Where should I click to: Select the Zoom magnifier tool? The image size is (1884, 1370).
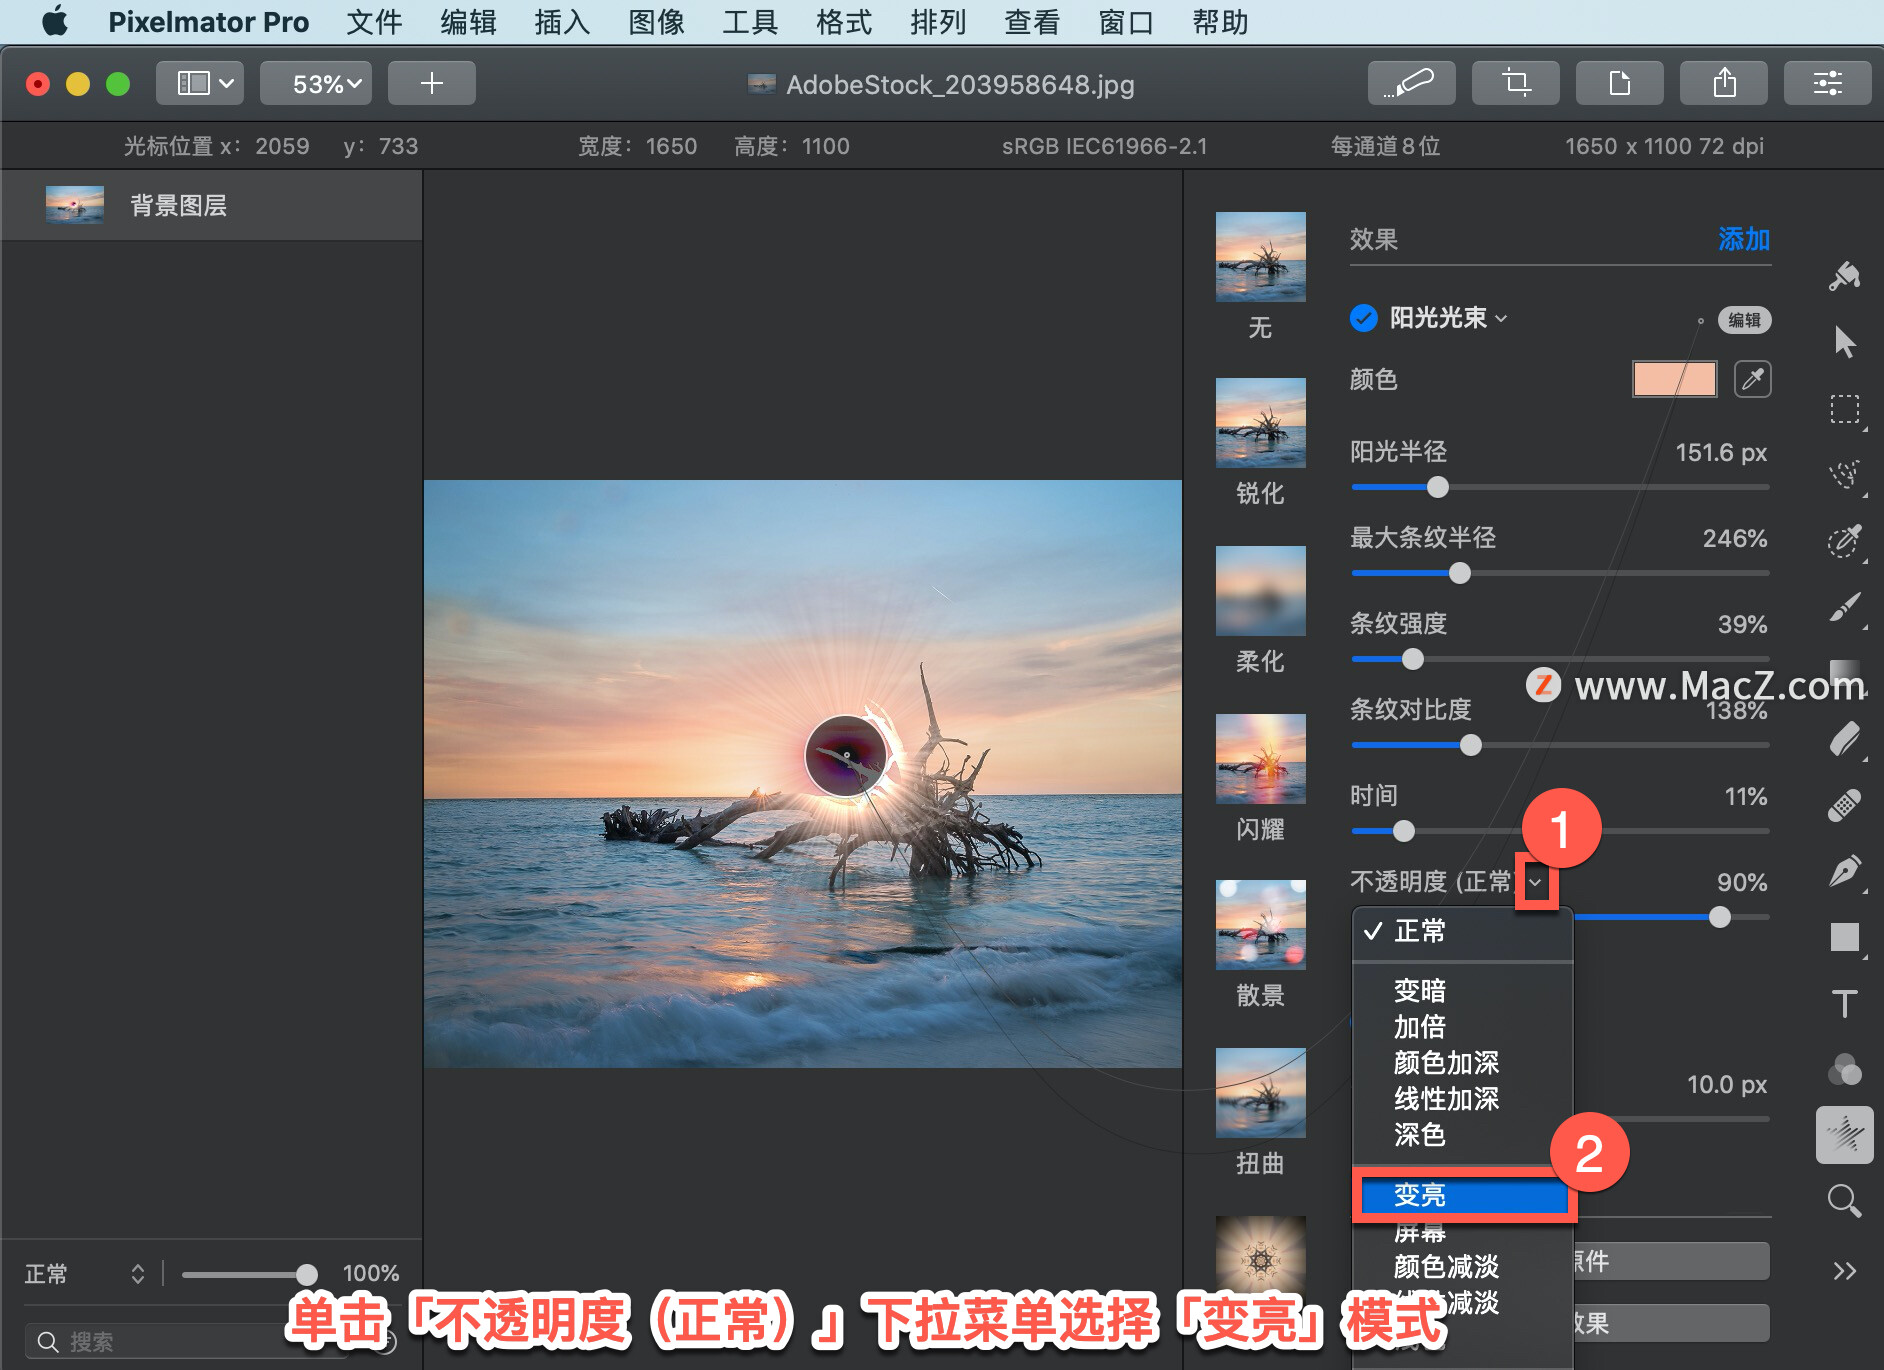[1845, 1201]
